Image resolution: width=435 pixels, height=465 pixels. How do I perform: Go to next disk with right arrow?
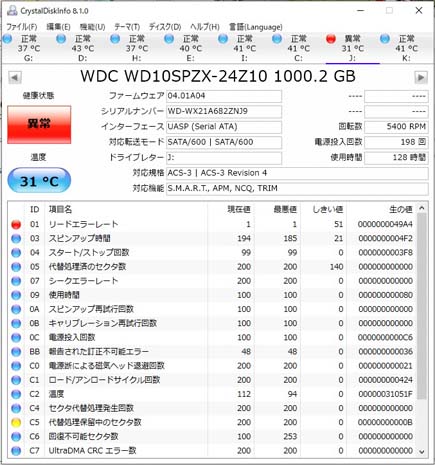(421, 78)
